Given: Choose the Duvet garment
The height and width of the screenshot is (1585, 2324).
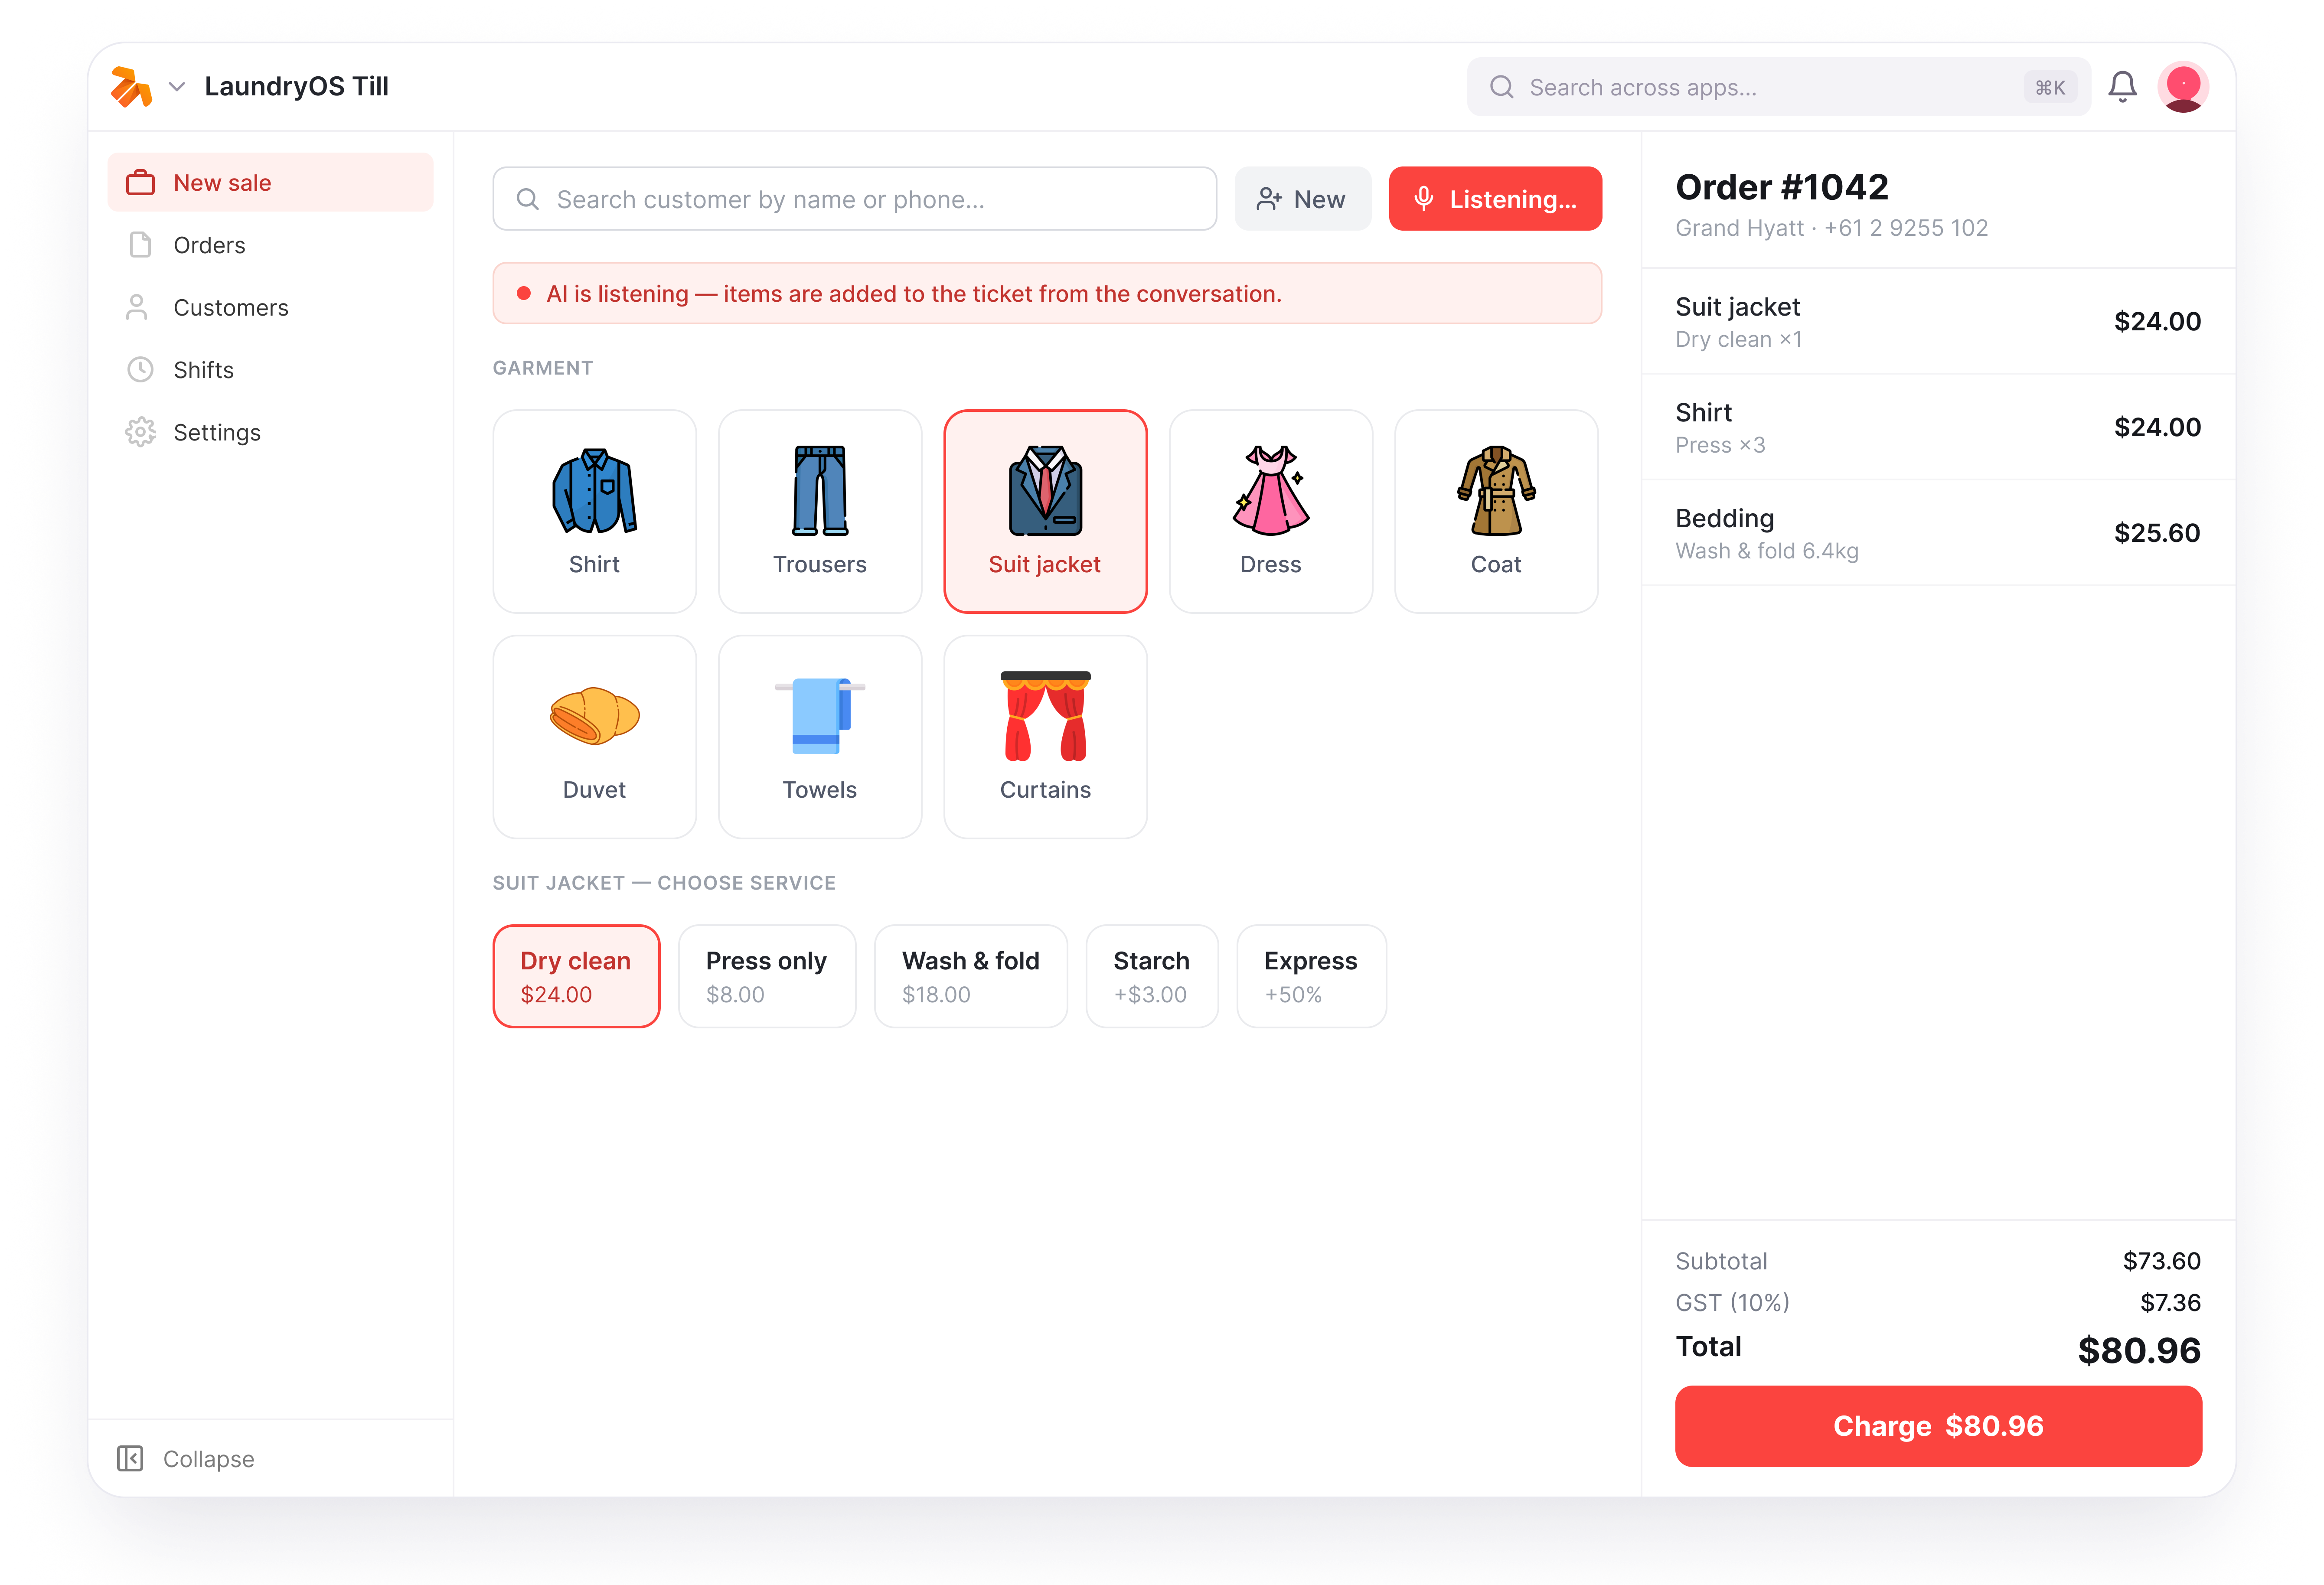Looking at the screenshot, I should point(594,737).
